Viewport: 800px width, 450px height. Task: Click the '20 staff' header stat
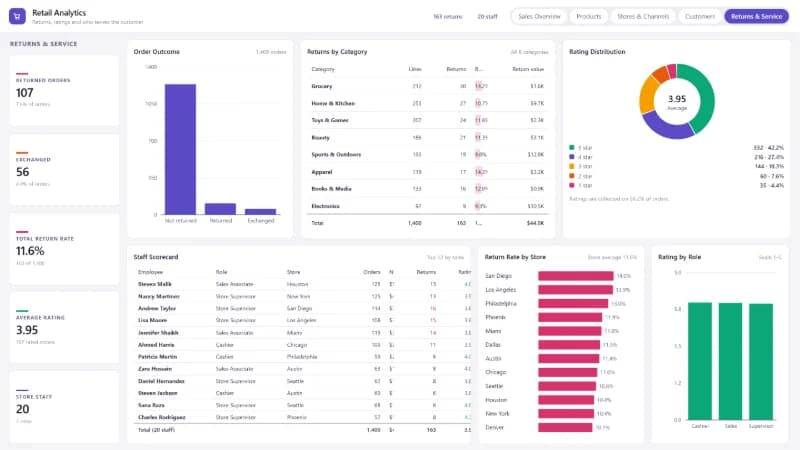(x=487, y=17)
